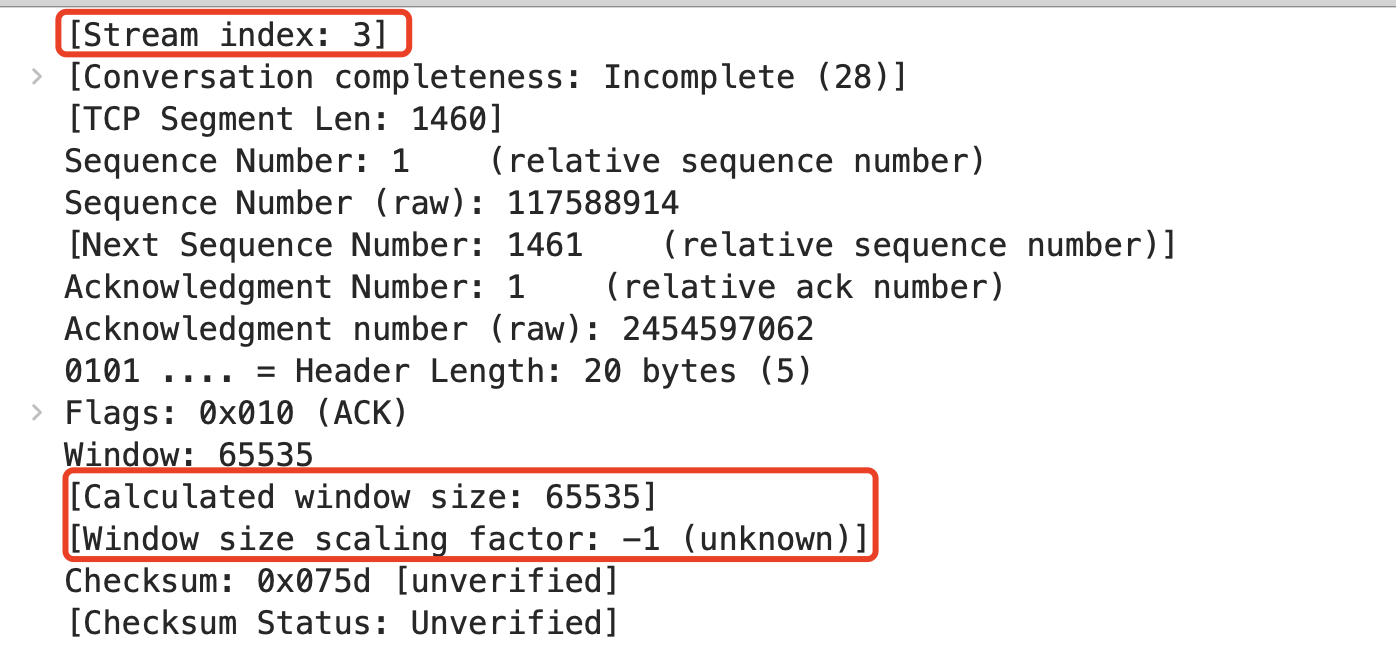Expand the Conversation completeness row
Viewport: 1396px width, 650px height.
37,77
